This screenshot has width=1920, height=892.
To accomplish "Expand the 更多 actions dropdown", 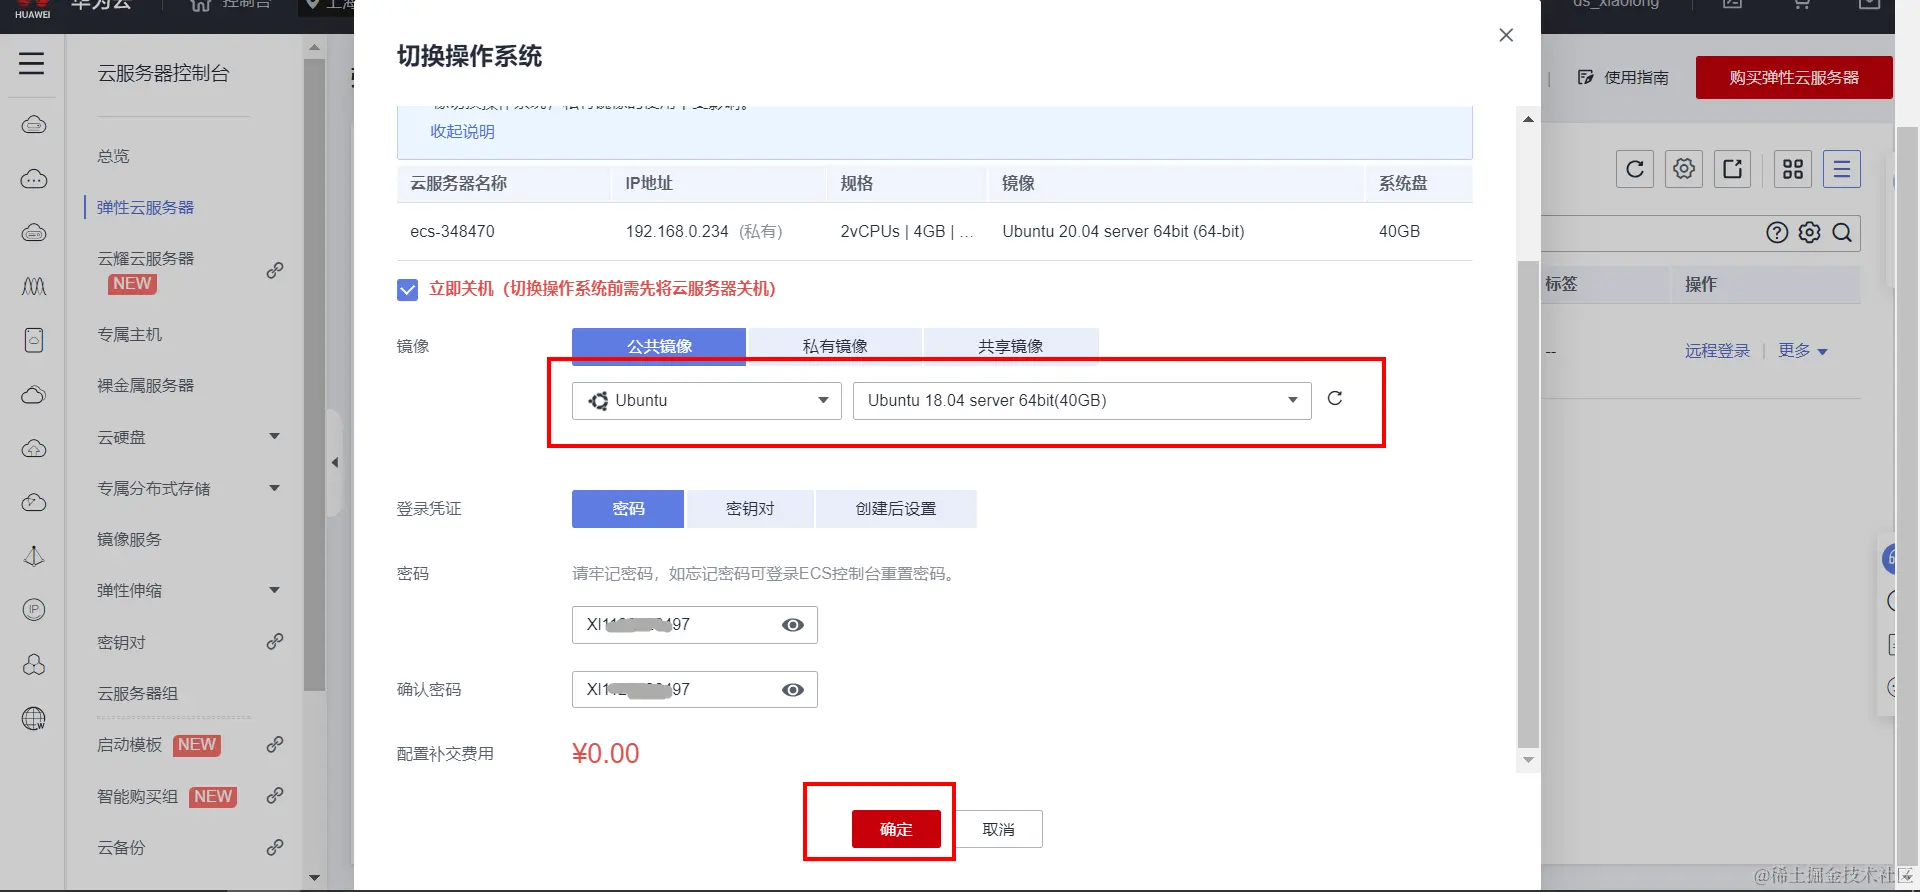I will (x=1803, y=351).
